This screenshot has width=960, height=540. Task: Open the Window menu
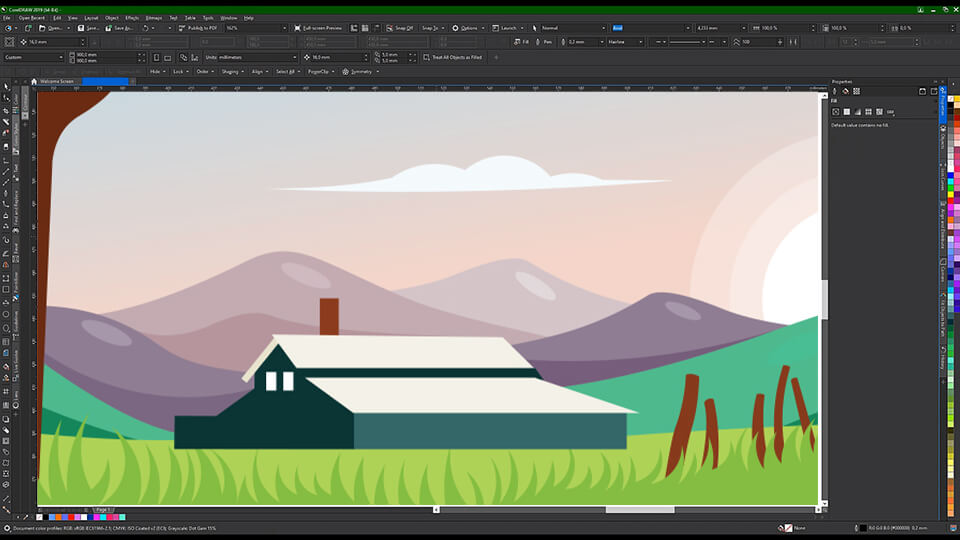(x=228, y=18)
